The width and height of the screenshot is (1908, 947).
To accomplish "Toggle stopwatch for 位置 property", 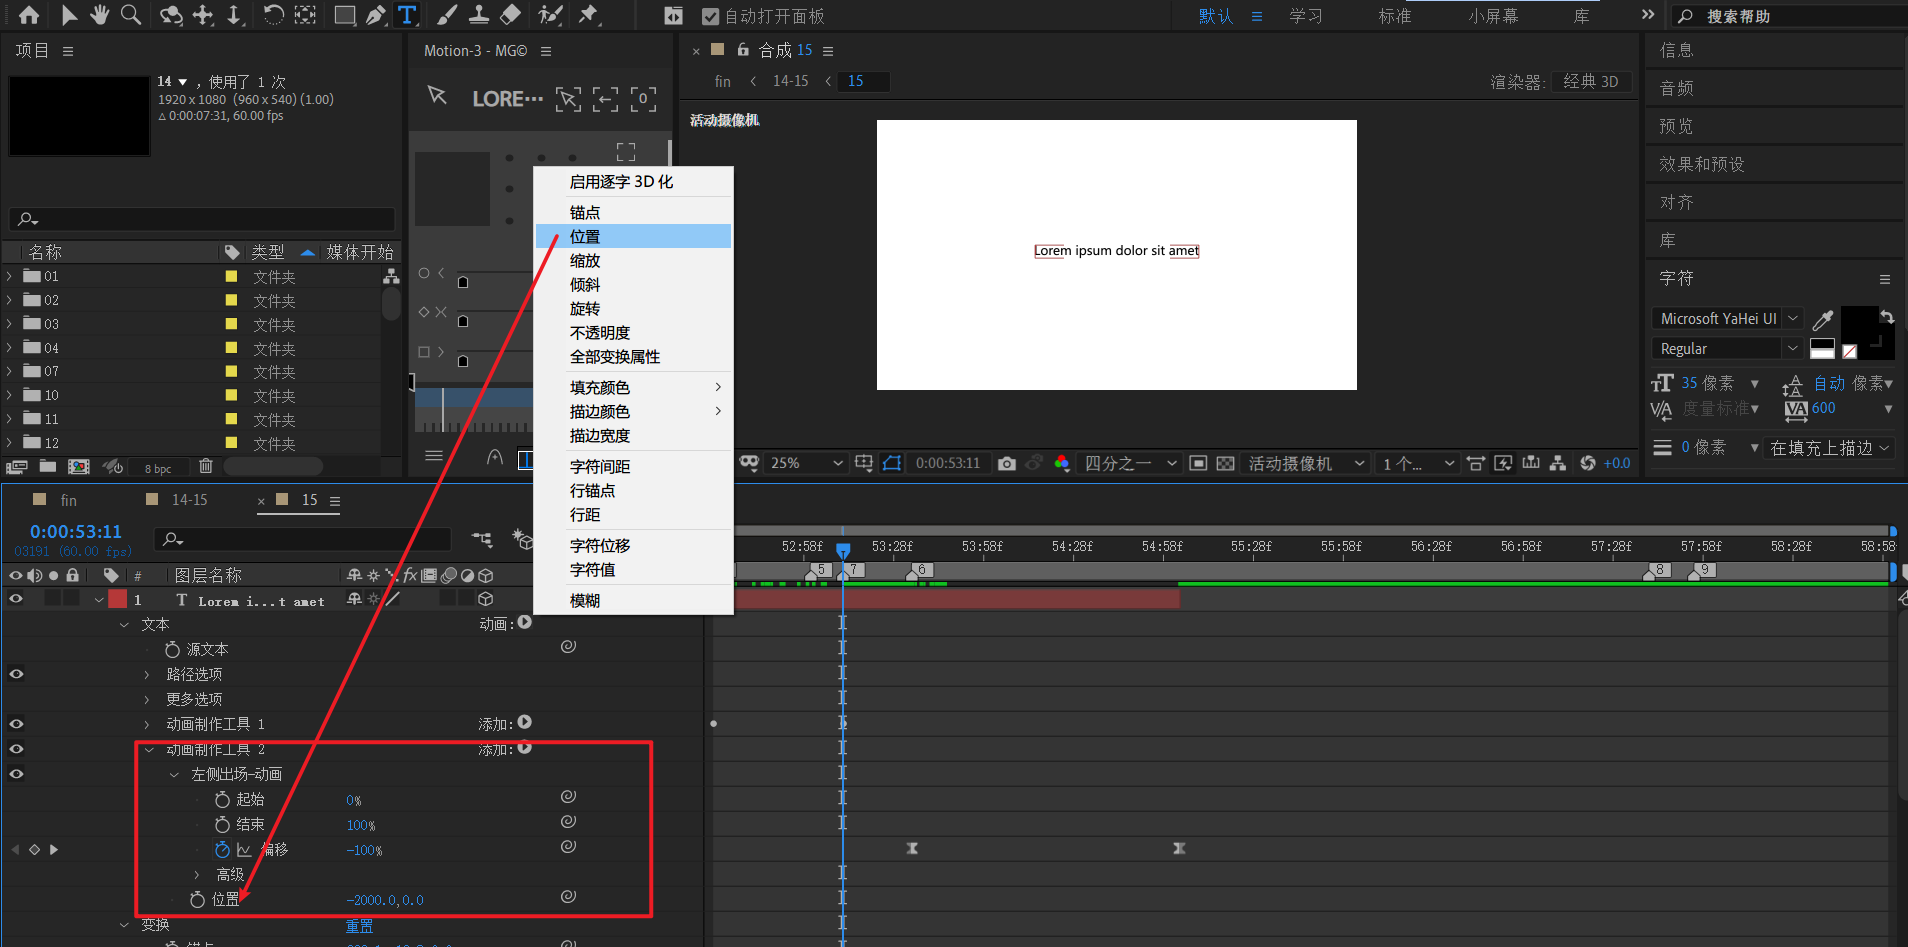I will tap(198, 900).
